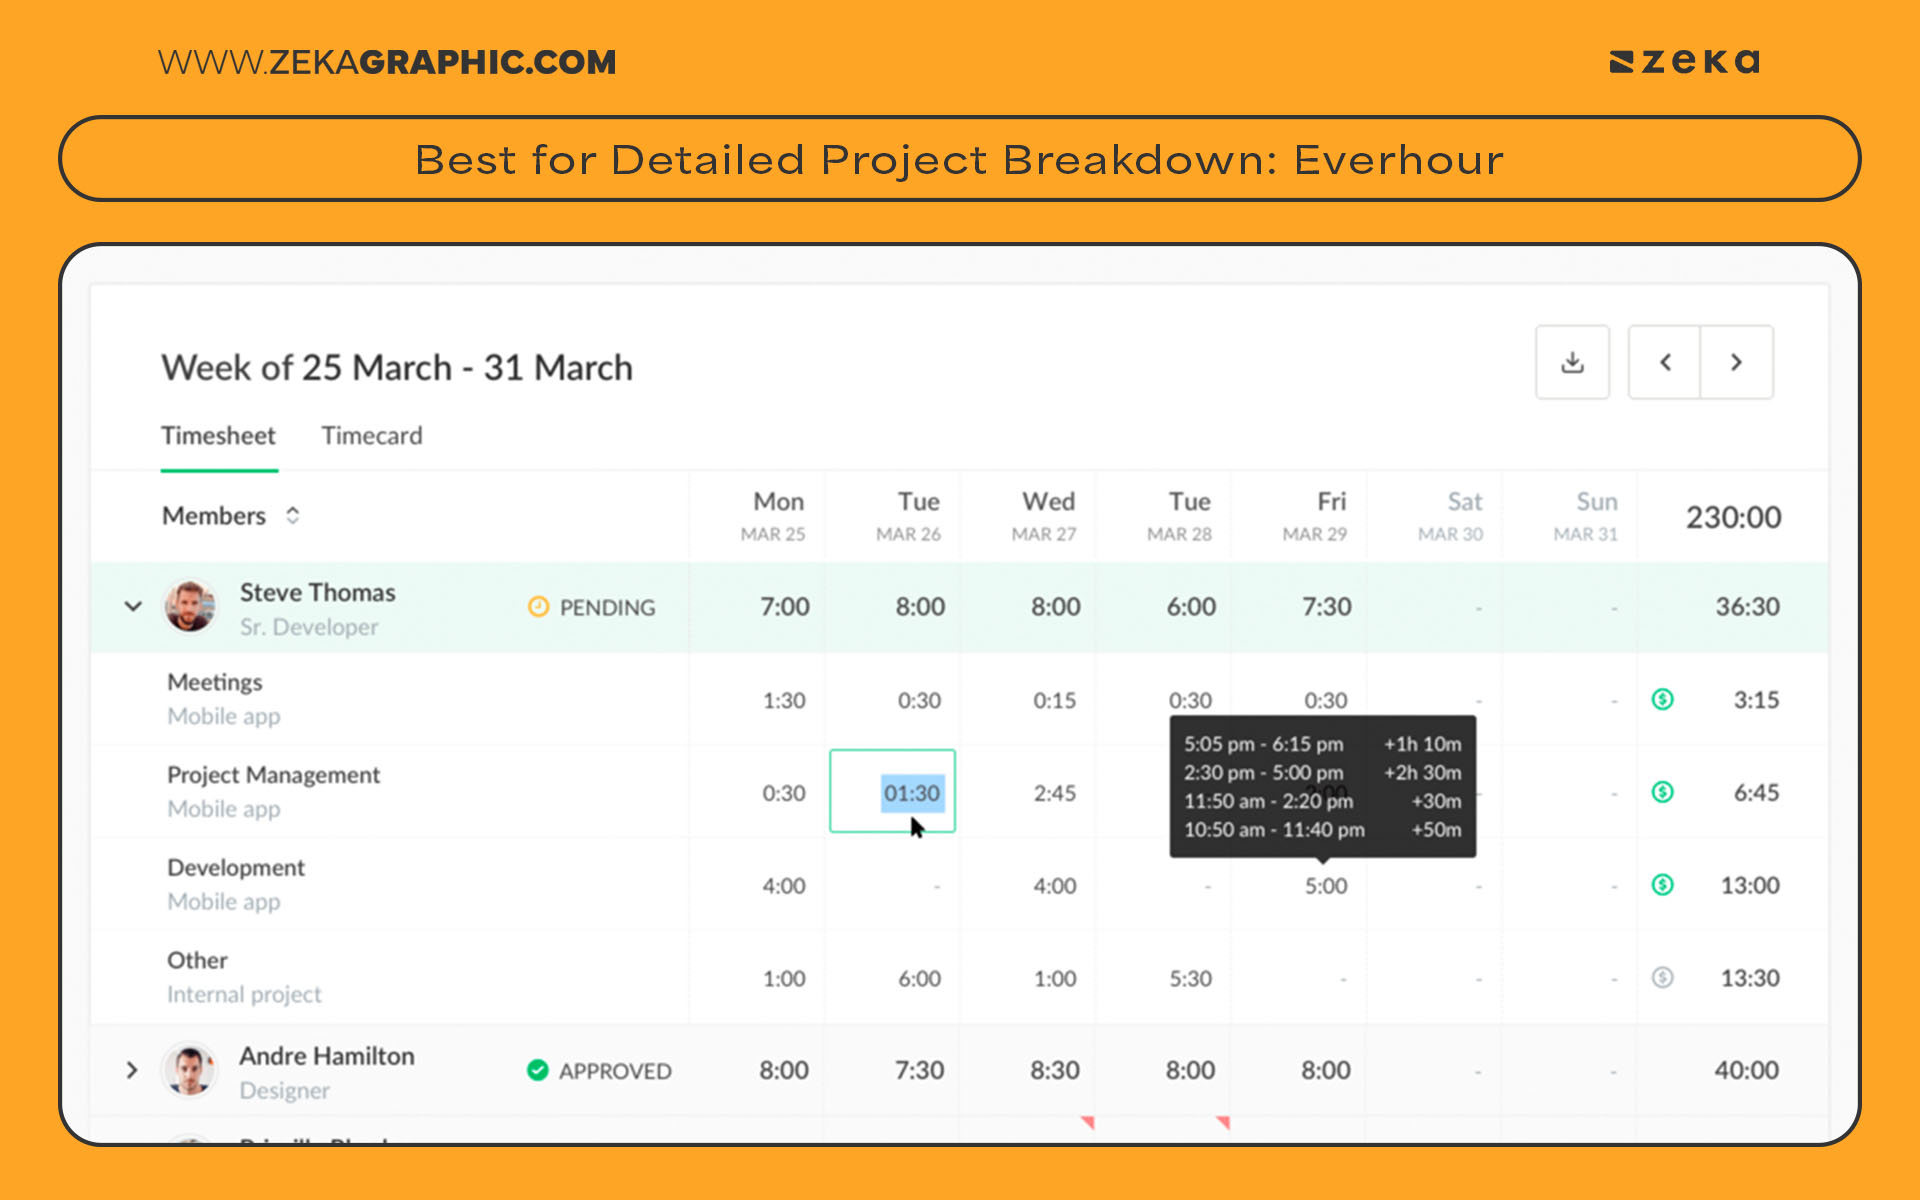1920x1200 pixels.
Task: Collapse Steve Thomas's expanded timesheet rows
Action: [132, 606]
